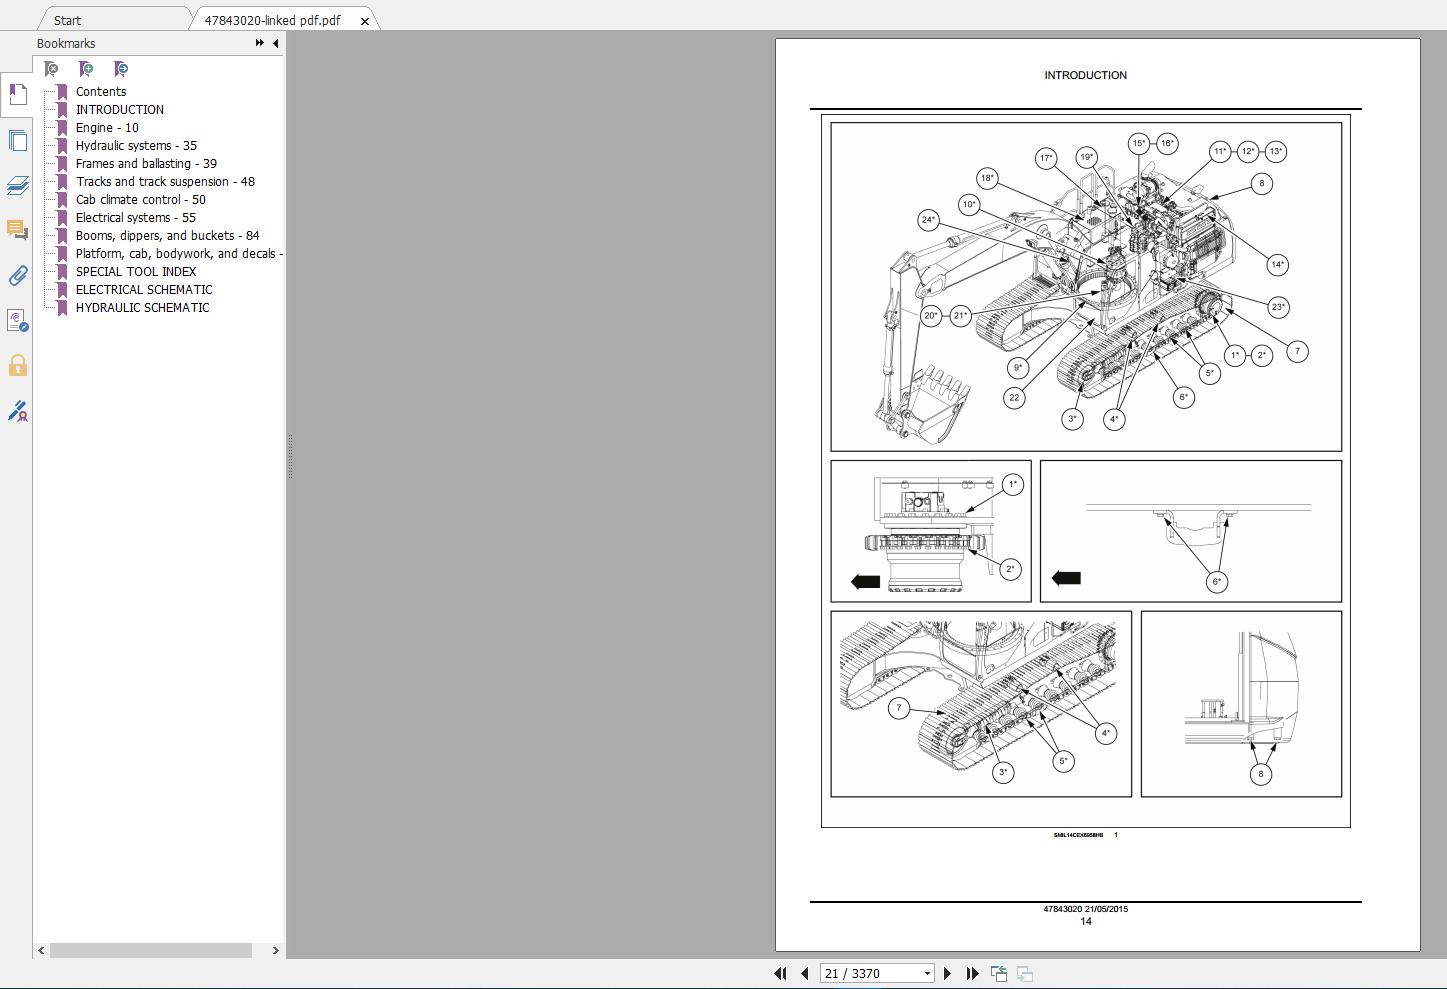Open Booms, dippers, and buckets - 84
Screen dimensions: 1447x989
(x=168, y=235)
